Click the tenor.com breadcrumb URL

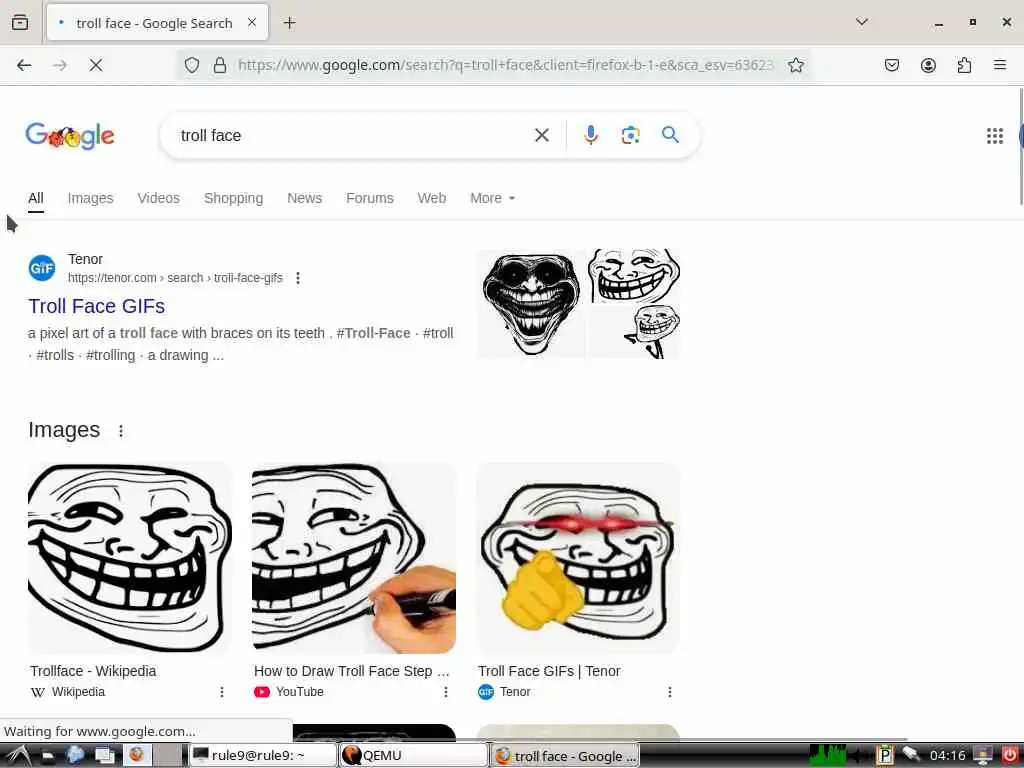(x=175, y=278)
